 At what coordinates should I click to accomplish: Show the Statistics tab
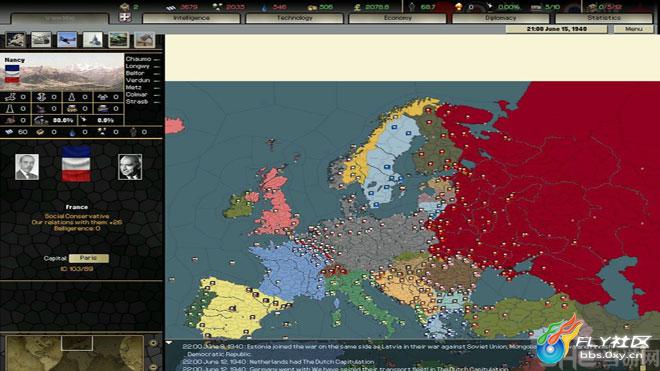click(x=604, y=18)
